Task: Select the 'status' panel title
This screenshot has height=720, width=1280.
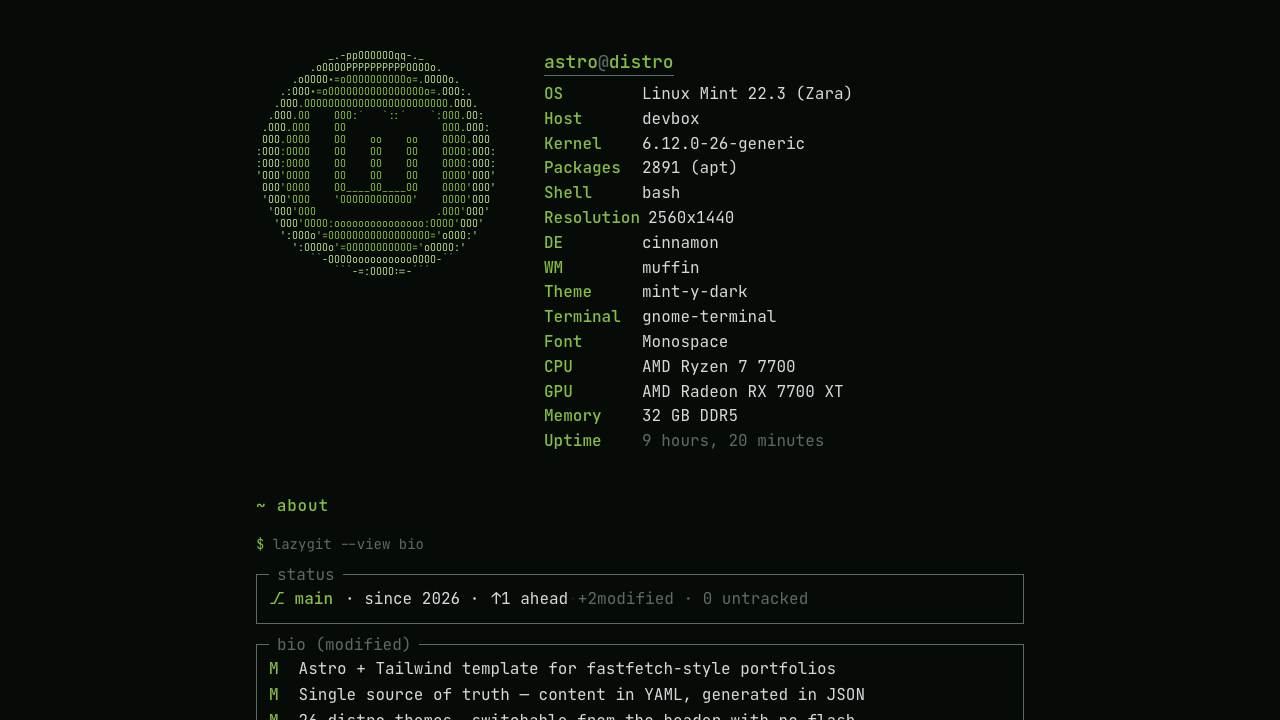Action: 306,575
